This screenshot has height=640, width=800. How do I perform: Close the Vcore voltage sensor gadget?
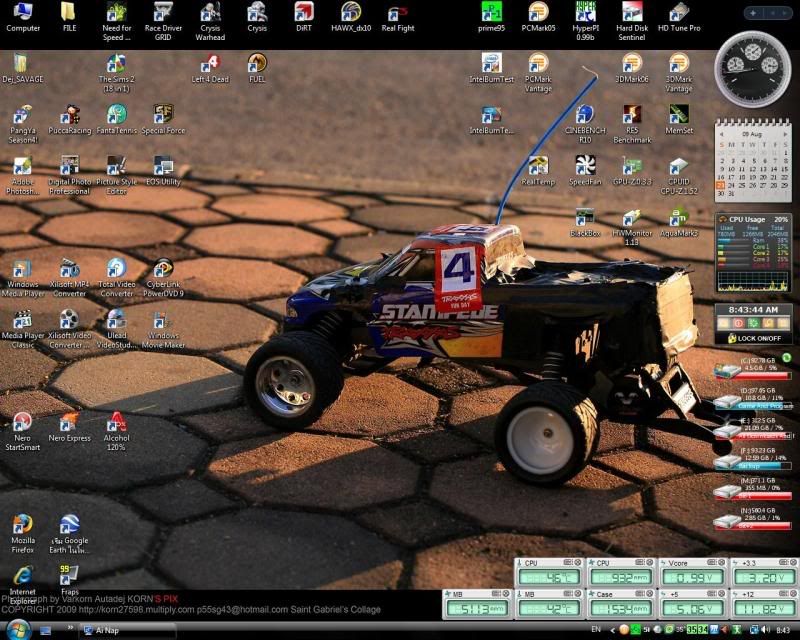[724, 563]
